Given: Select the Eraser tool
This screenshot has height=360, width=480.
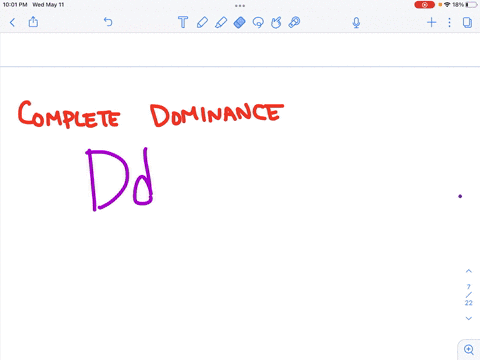Looking at the screenshot, I should [x=240, y=22].
